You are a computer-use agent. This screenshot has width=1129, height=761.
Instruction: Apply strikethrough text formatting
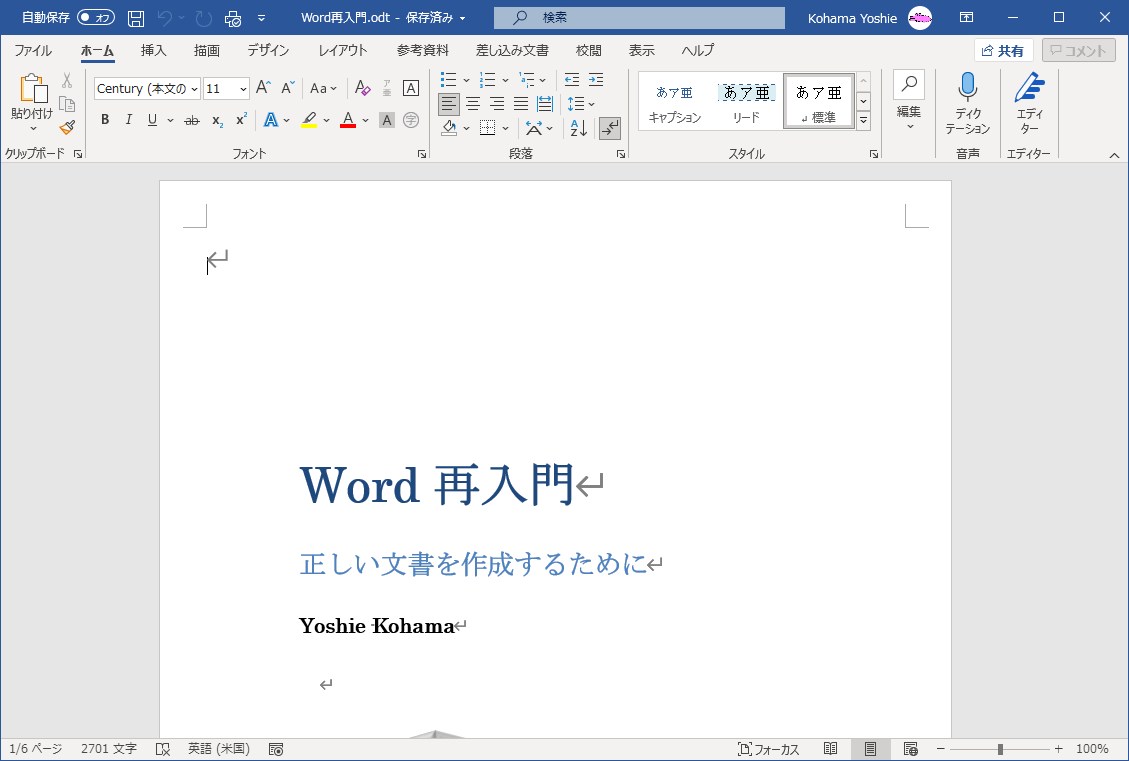click(x=191, y=120)
